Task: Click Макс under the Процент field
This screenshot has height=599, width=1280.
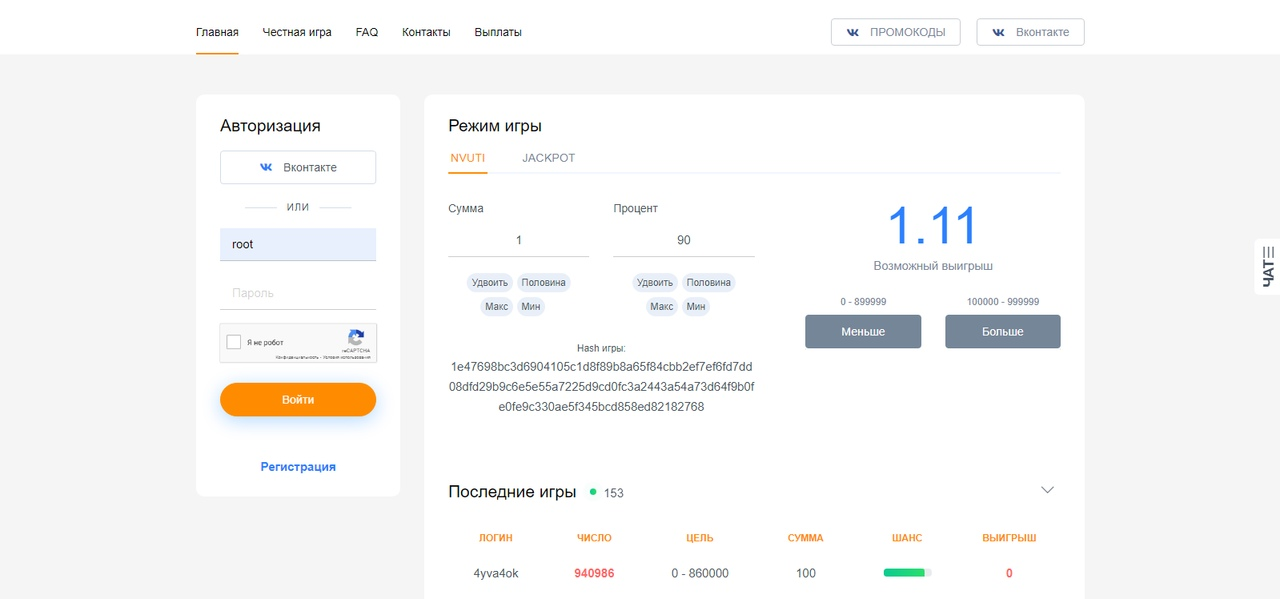Action: (662, 306)
